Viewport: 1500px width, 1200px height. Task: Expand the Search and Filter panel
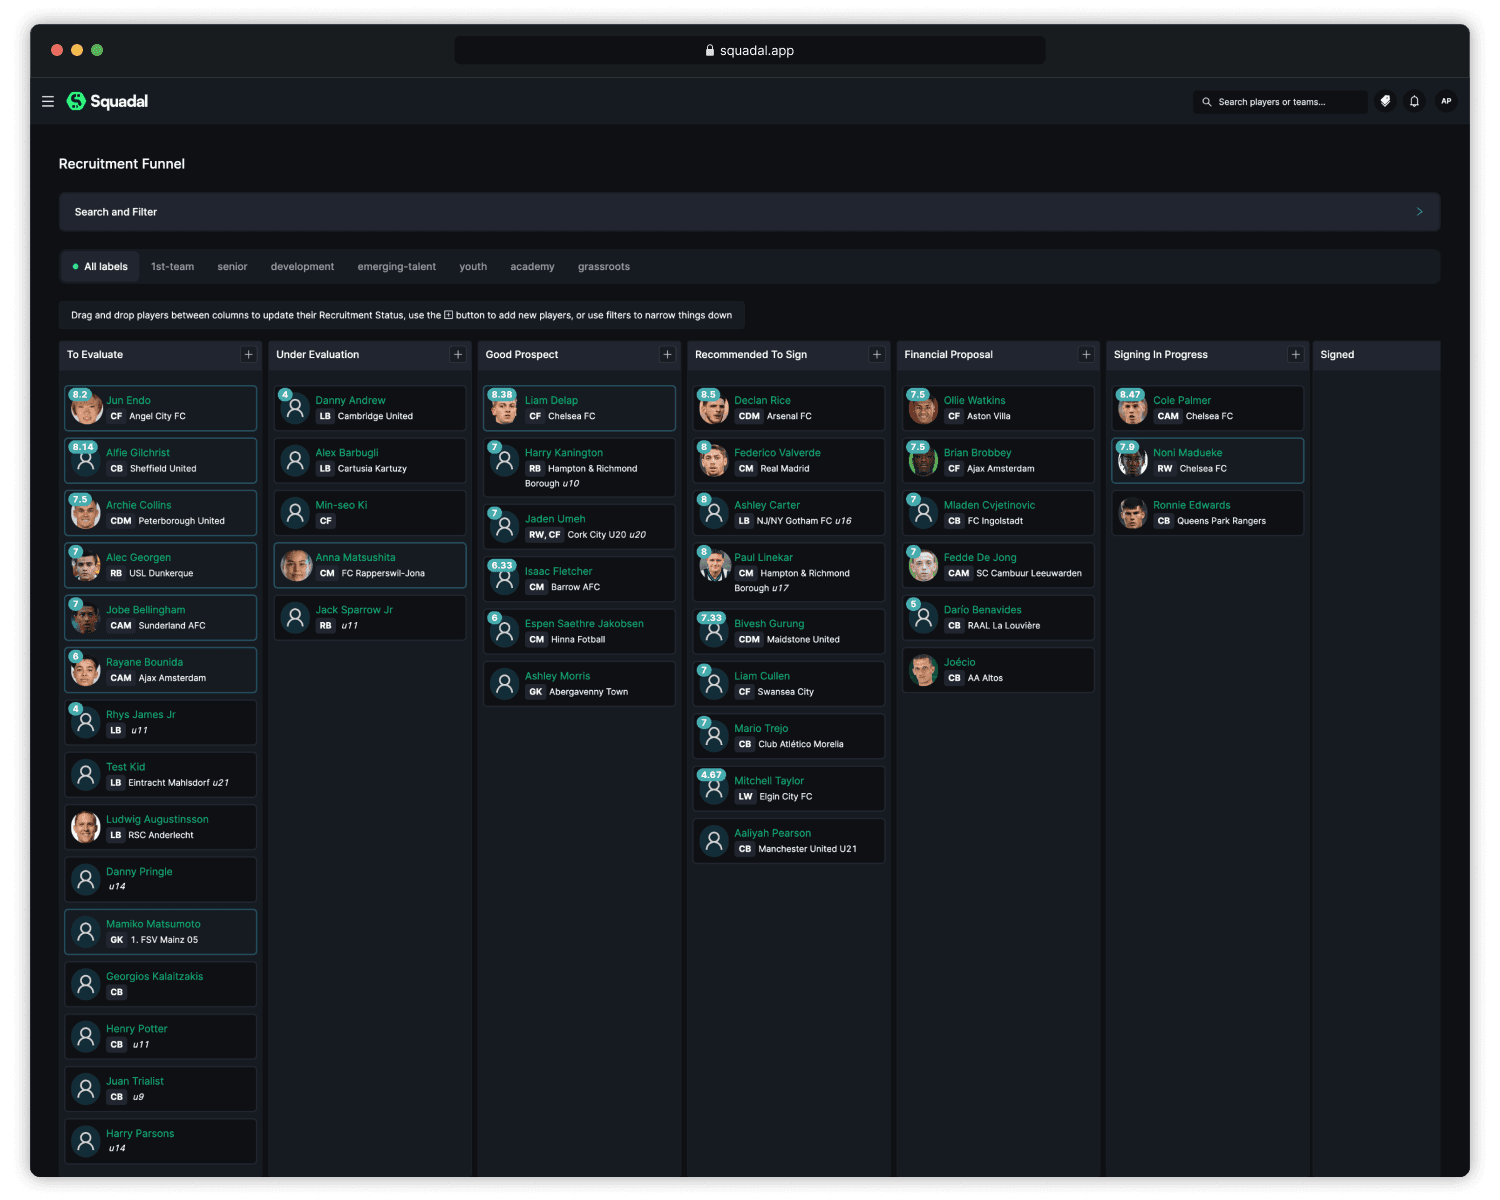pos(749,212)
